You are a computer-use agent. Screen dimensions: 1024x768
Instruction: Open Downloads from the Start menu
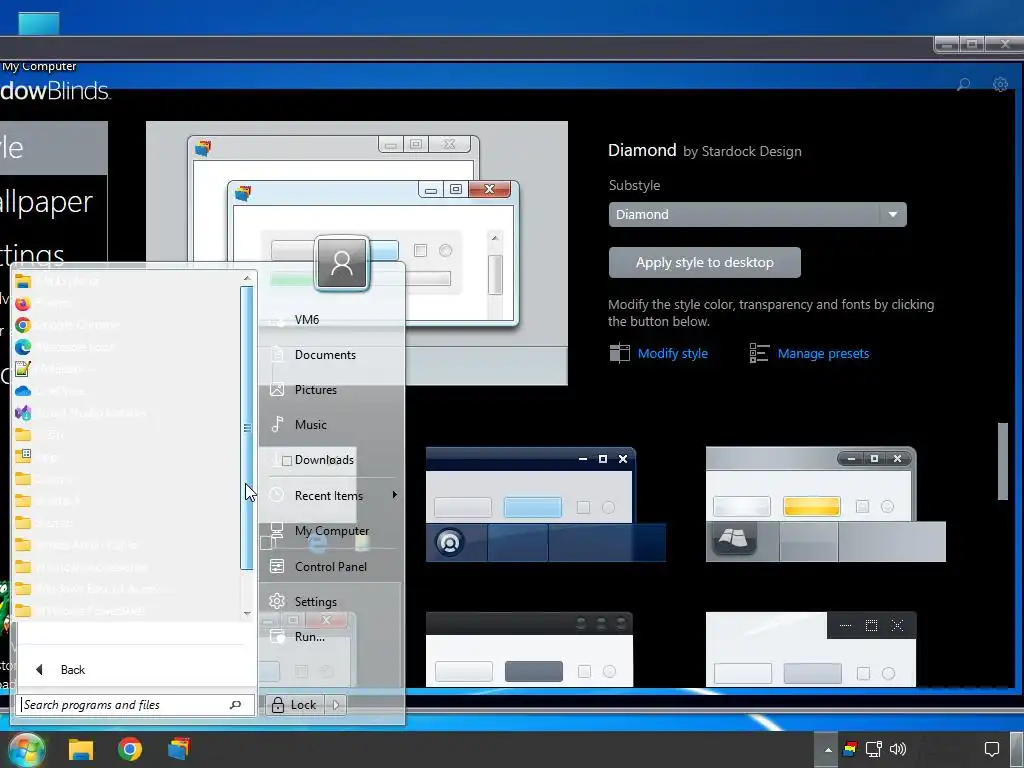pyautogui.click(x=332, y=460)
